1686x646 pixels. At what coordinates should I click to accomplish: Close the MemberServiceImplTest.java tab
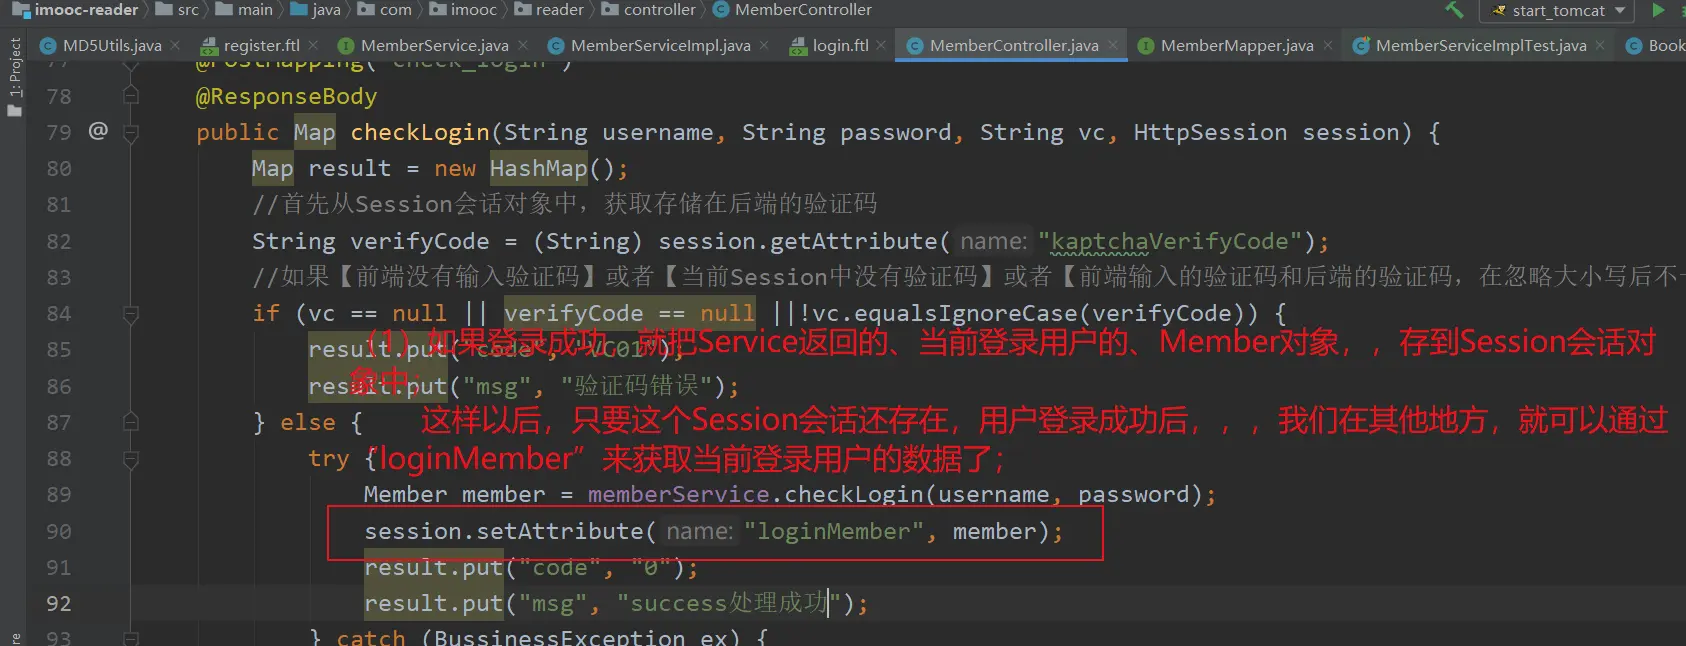1601,45
